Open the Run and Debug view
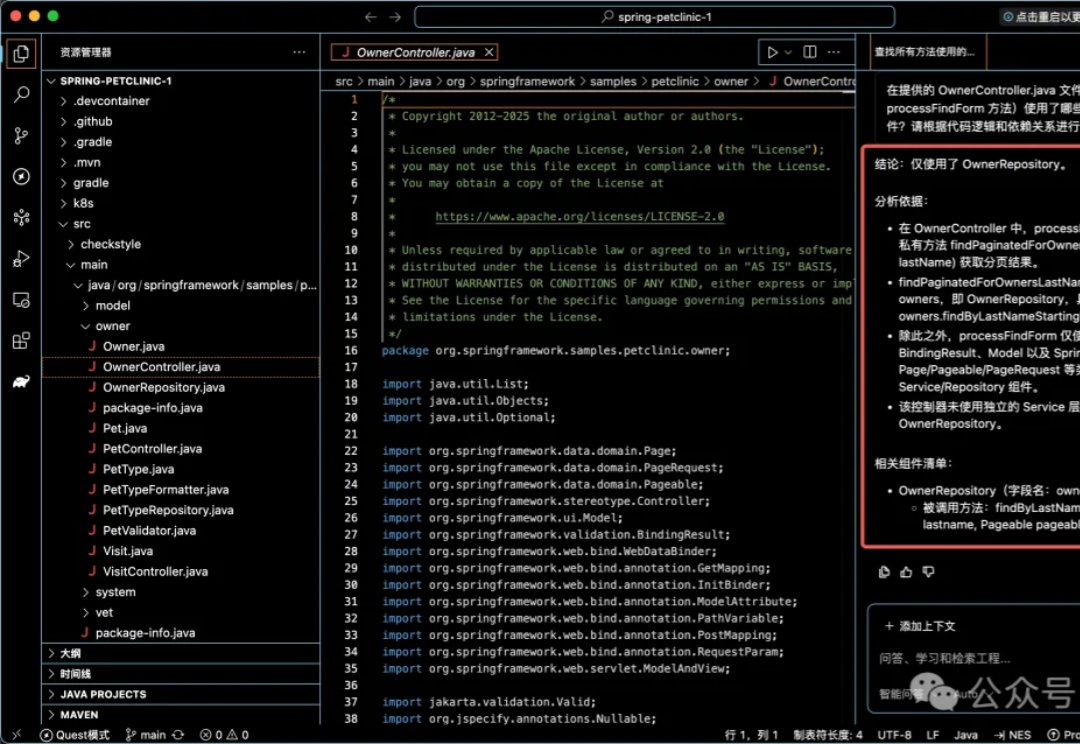The height and width of the screenshot is (744, 1080). tap(21, 259)
